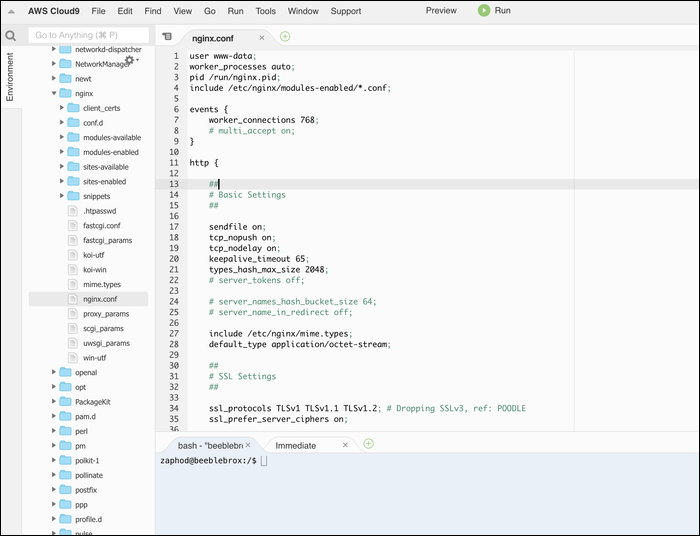The image size is (700, 536).
Task: Expand the networkd-dispatcher folder
Action: (54, 49)
